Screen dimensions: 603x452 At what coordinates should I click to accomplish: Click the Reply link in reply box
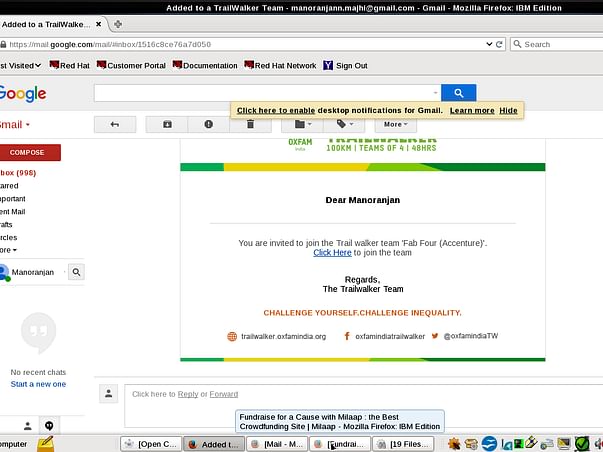188,394
